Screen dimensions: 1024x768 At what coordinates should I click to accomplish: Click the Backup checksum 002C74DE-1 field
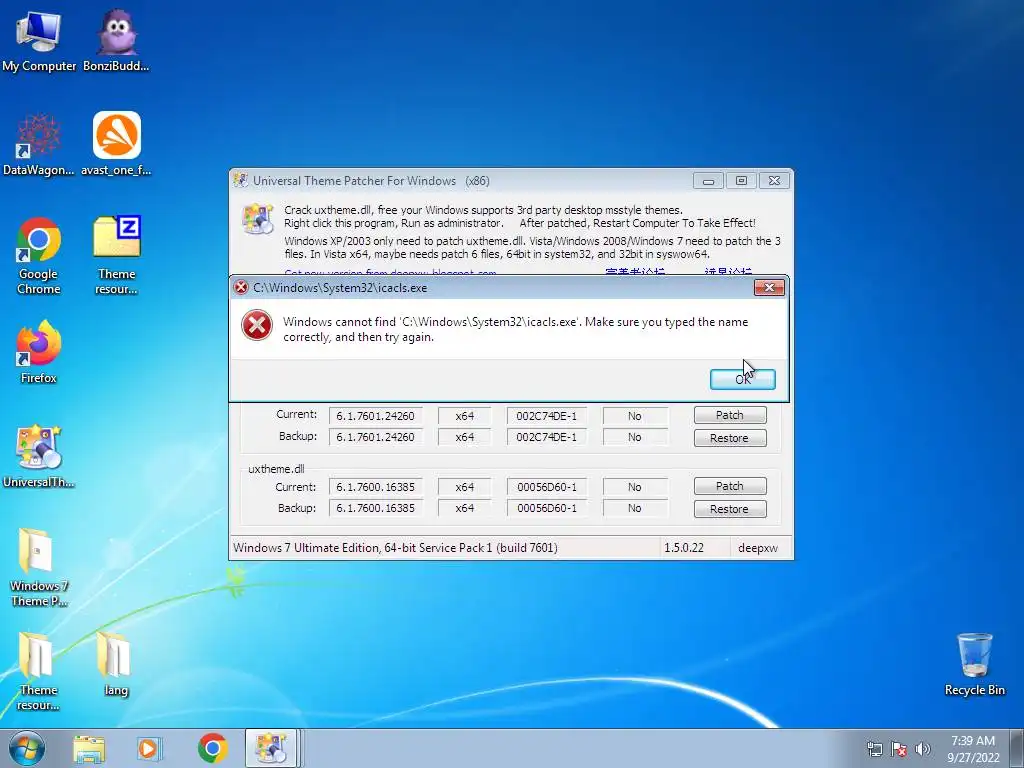[547, 437]
